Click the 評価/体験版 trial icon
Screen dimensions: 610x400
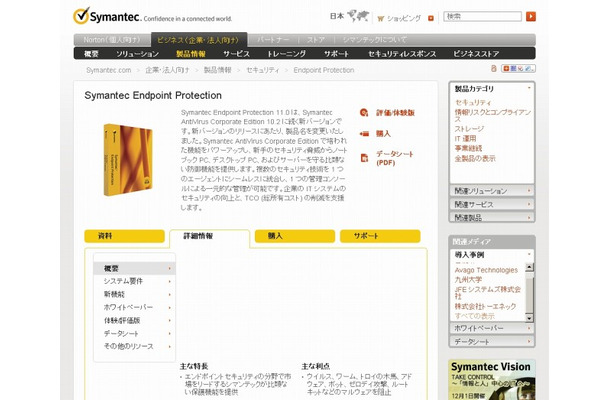tap(364, 112)
